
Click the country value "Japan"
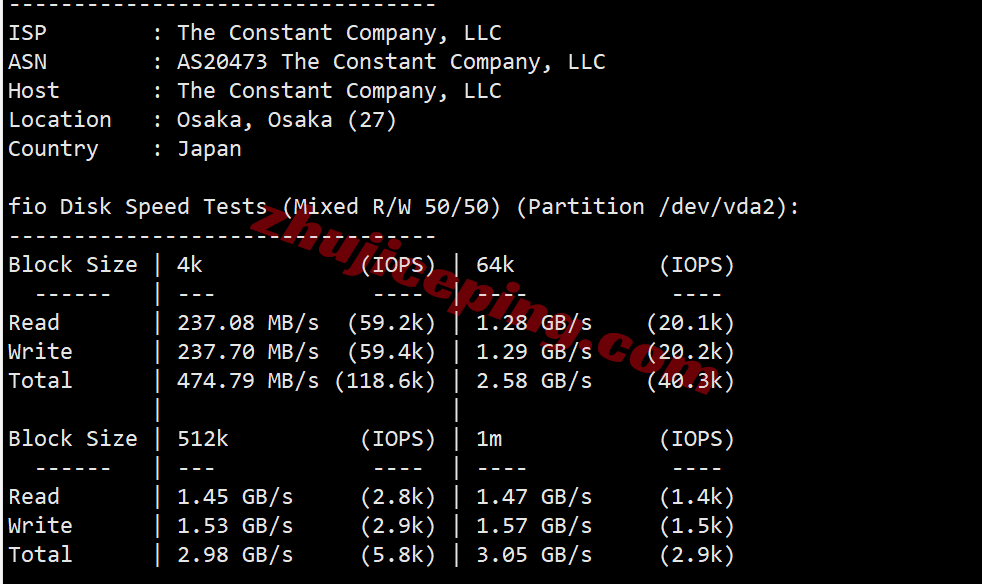209,149
